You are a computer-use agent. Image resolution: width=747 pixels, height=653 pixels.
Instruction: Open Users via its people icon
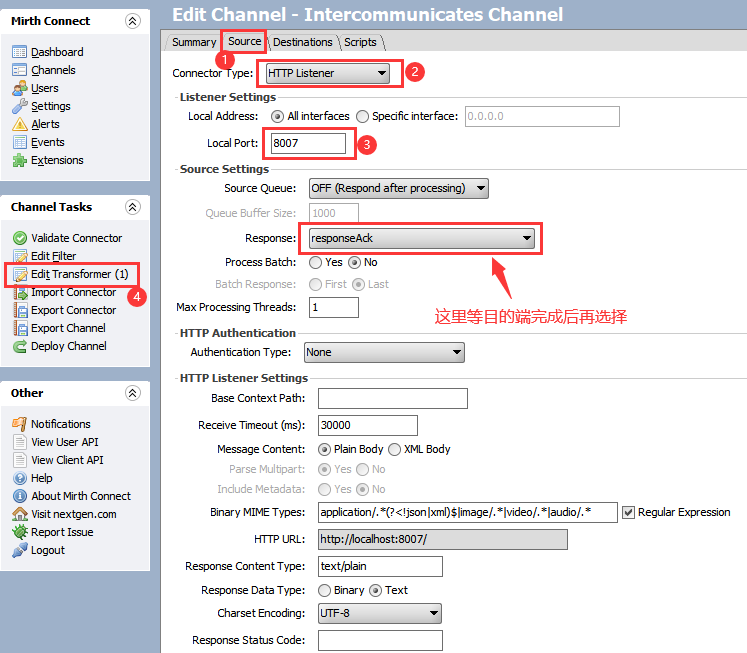pos(20,88)
